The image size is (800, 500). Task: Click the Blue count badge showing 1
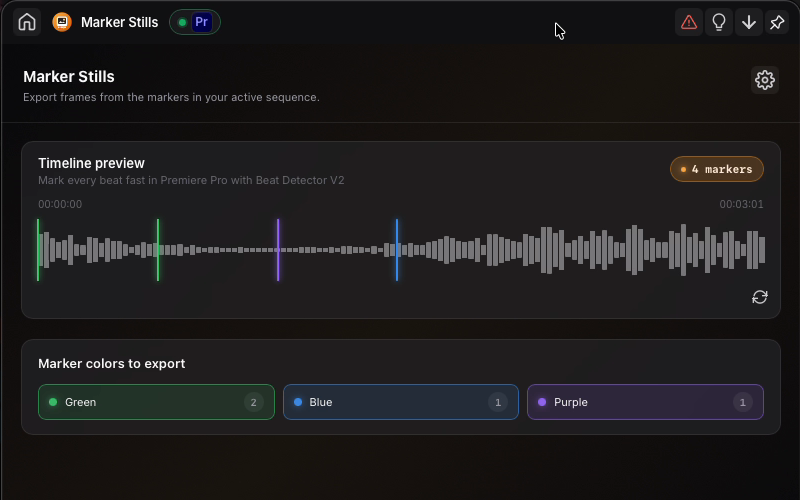pos(498,402)
